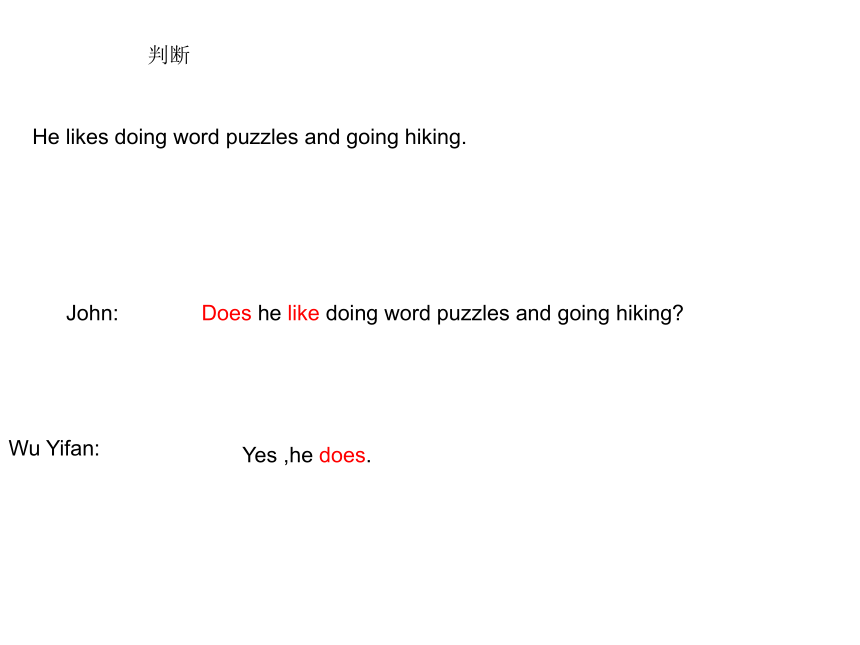860x645 pixels.
Task: Click the word 'likes' in the top sentence
Action: click(x=87, y=137)
